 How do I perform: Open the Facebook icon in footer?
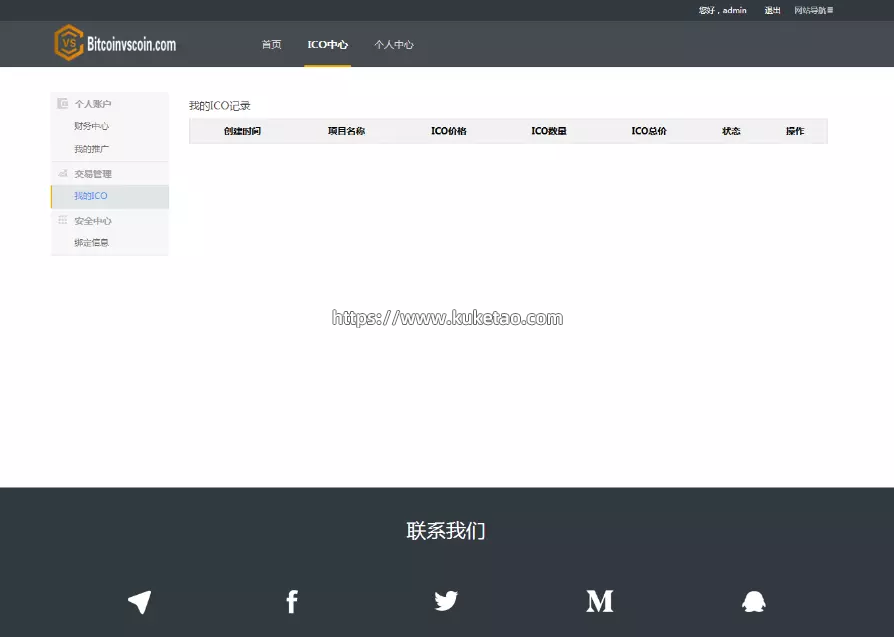coord(292,602)
